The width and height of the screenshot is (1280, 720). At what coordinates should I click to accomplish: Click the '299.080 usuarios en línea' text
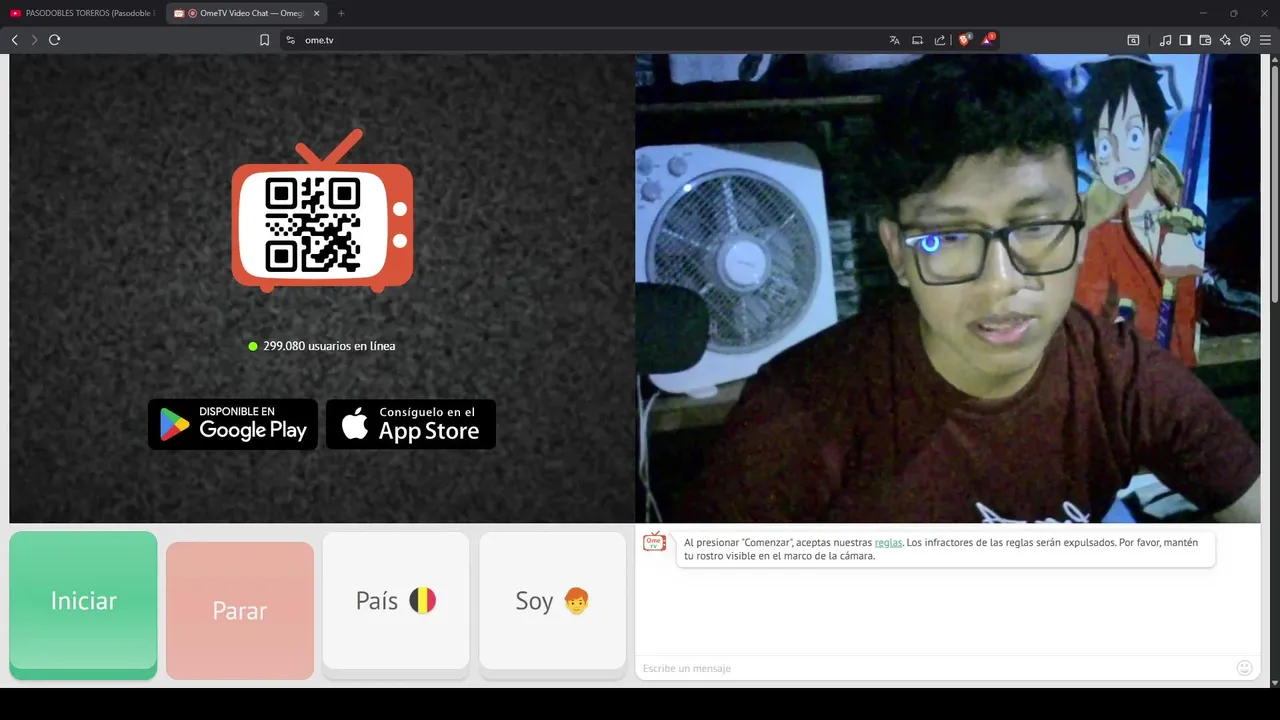coord(329,346)
